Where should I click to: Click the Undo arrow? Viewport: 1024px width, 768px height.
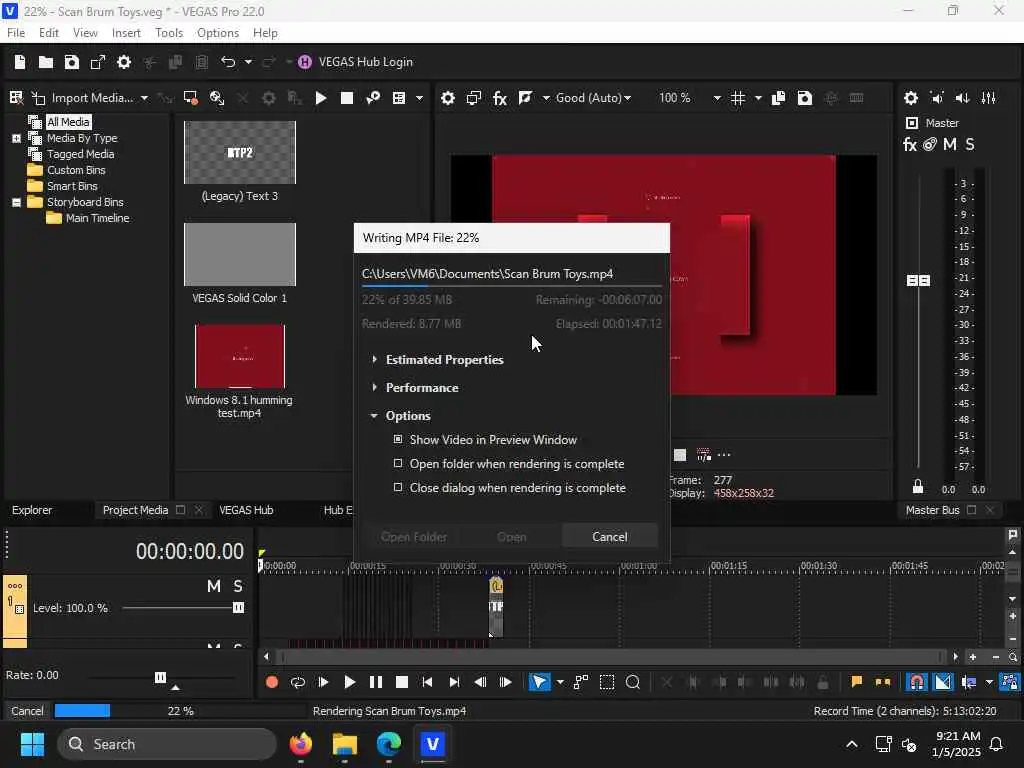click(227, 62)
